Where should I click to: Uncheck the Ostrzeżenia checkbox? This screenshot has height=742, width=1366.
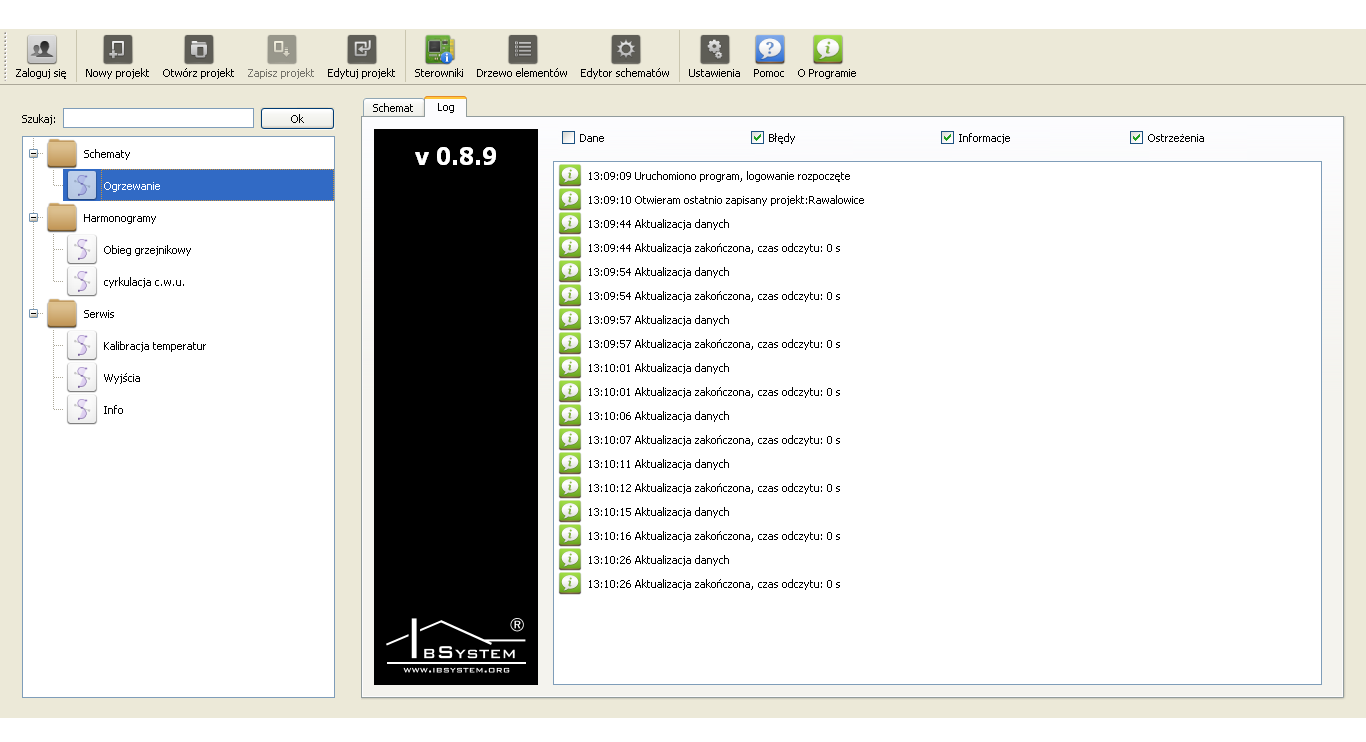click(1136, 138)
